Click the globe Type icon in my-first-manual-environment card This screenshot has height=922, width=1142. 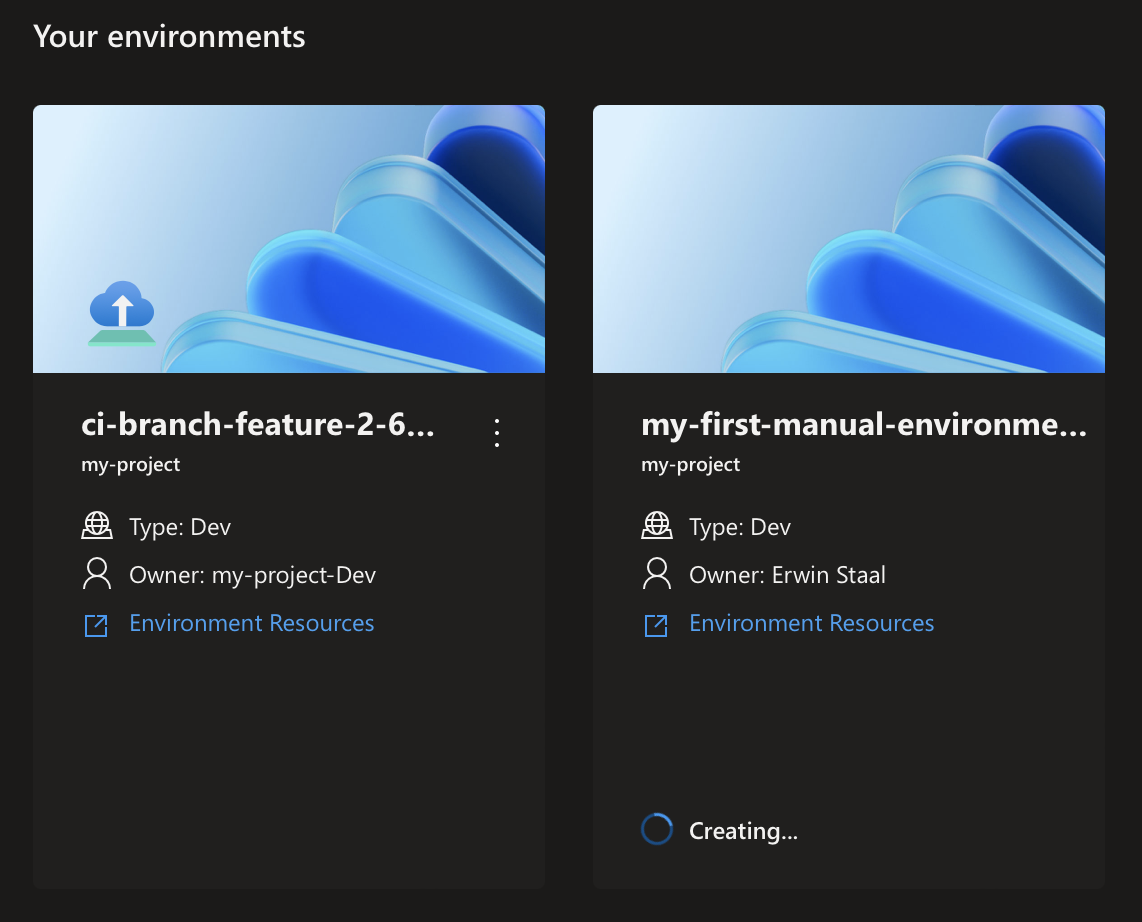click(x=657, y=526)
